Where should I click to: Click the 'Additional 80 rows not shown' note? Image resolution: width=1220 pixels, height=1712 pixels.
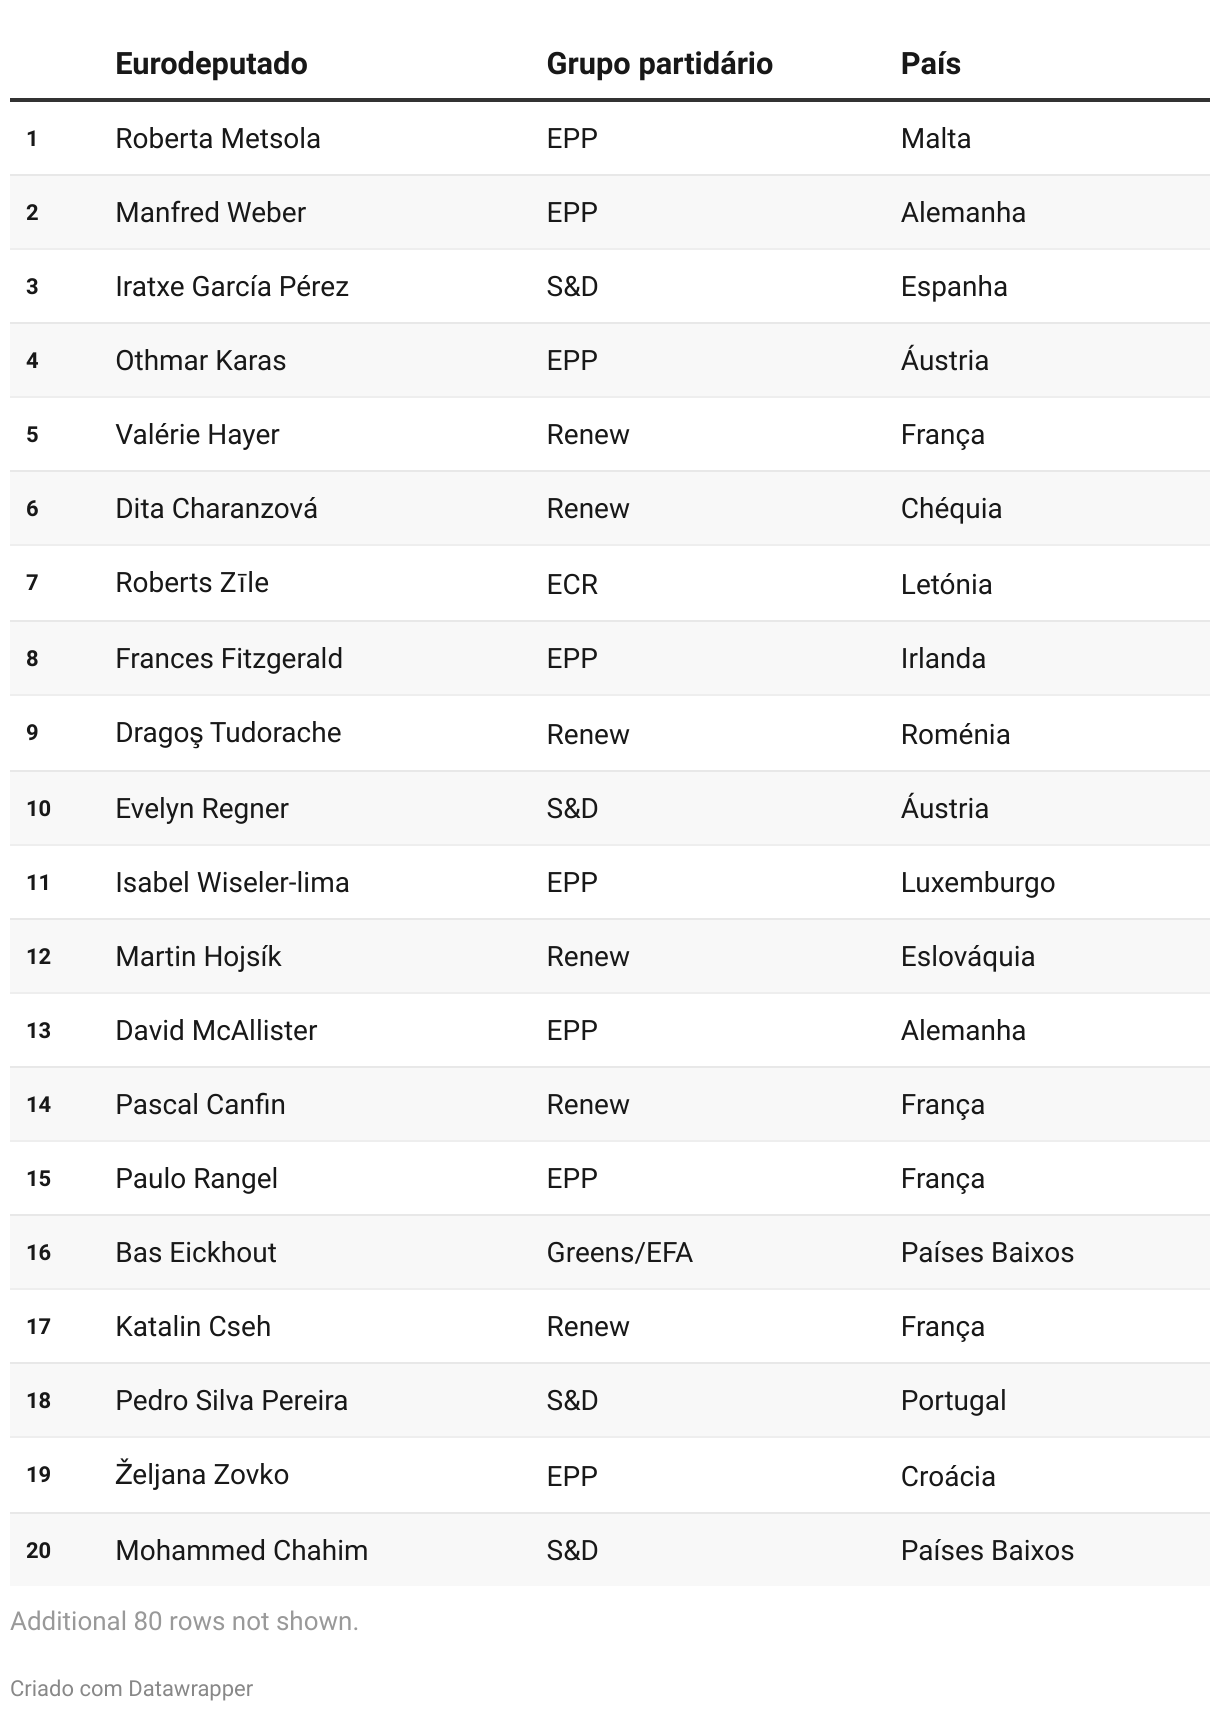(184, 1621)
